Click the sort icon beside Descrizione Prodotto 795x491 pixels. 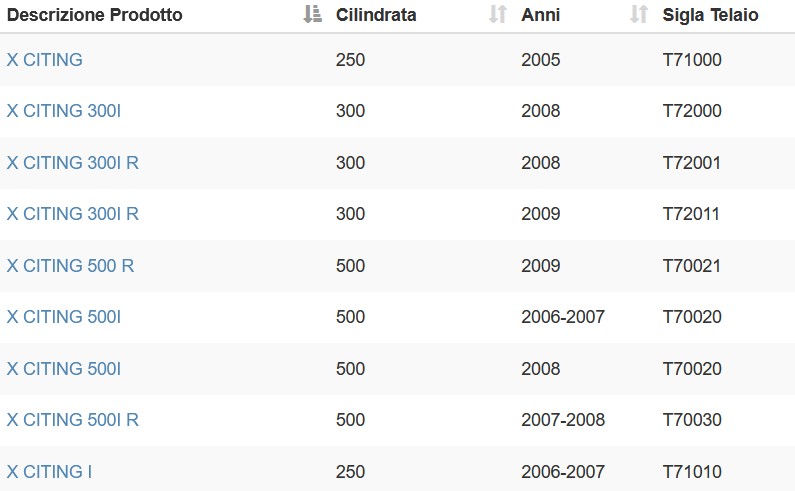click(312, 14)
